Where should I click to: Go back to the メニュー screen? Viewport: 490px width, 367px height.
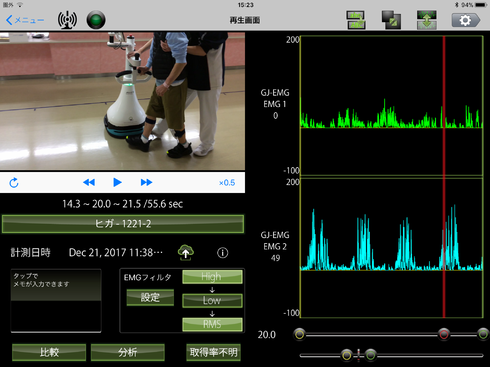25,20
